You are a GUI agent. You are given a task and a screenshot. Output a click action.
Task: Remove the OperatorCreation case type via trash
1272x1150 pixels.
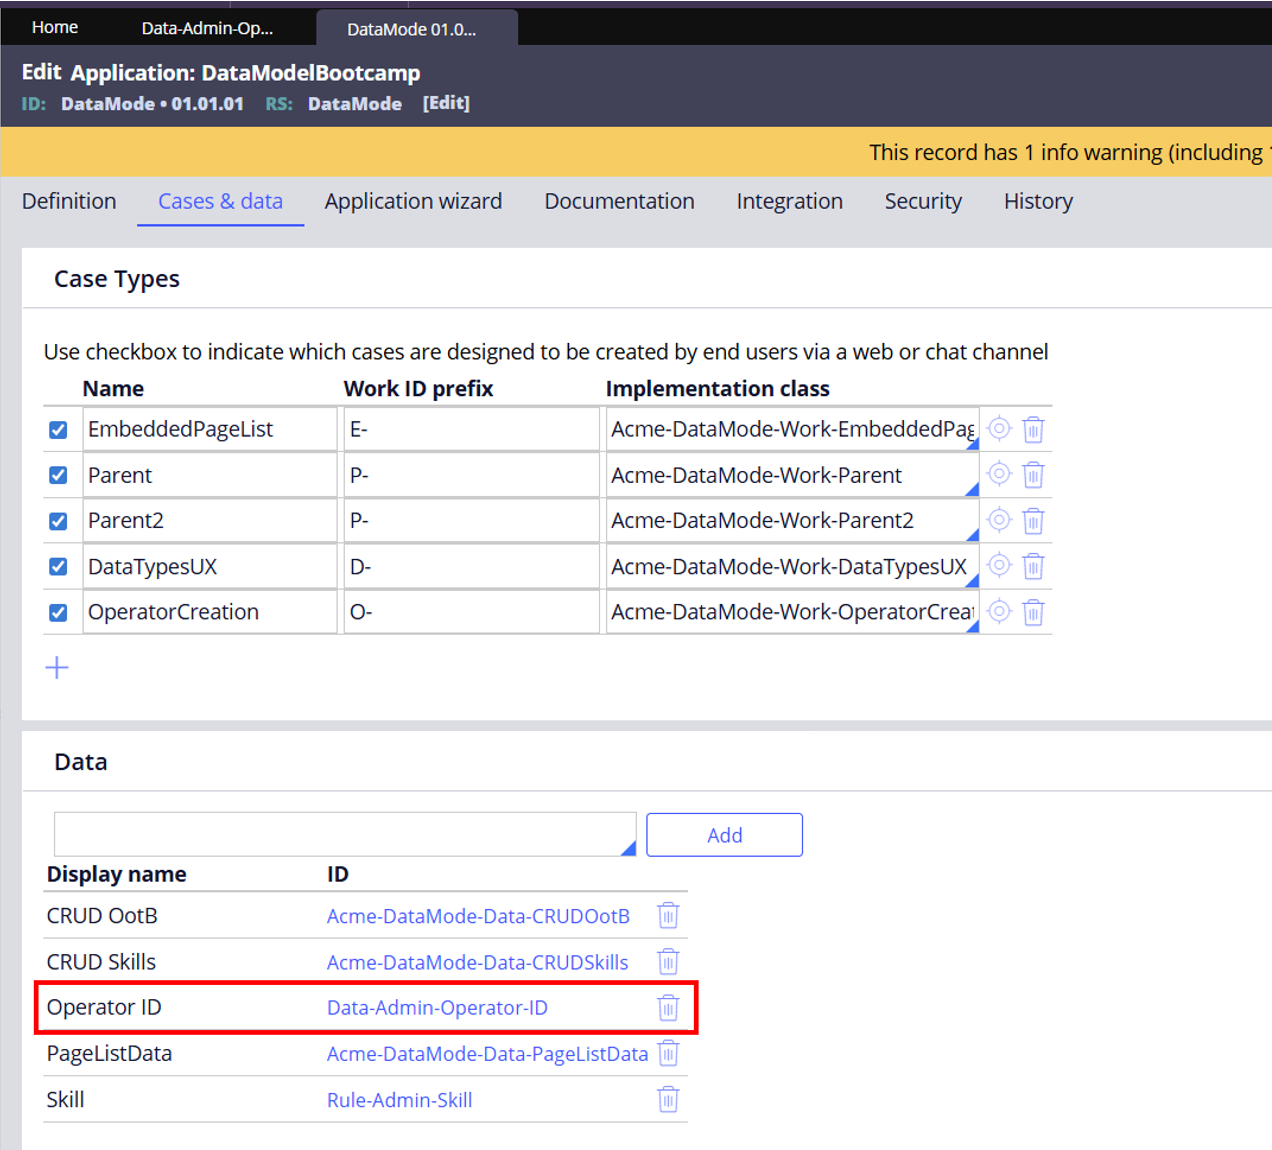tap(1033, 612)
